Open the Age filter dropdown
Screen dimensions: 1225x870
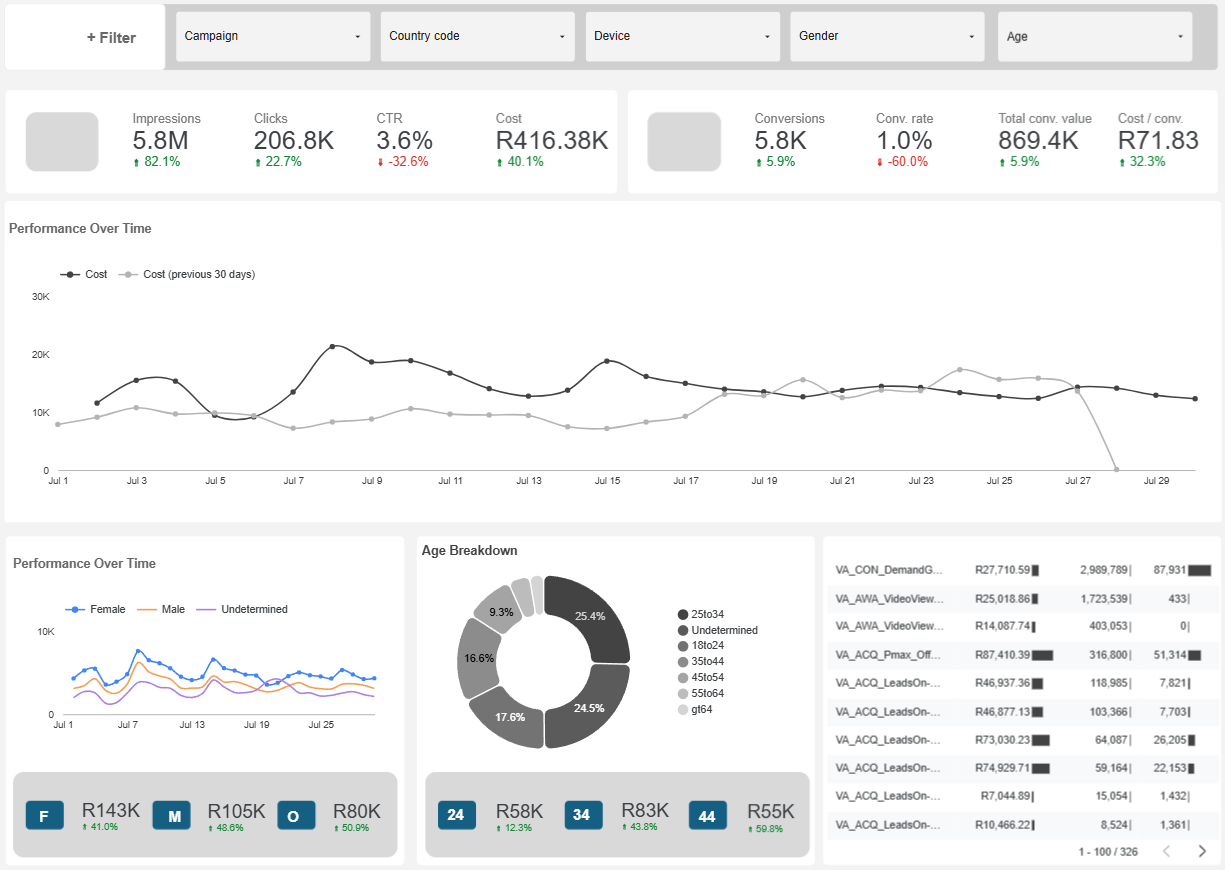pos(1094,35)
